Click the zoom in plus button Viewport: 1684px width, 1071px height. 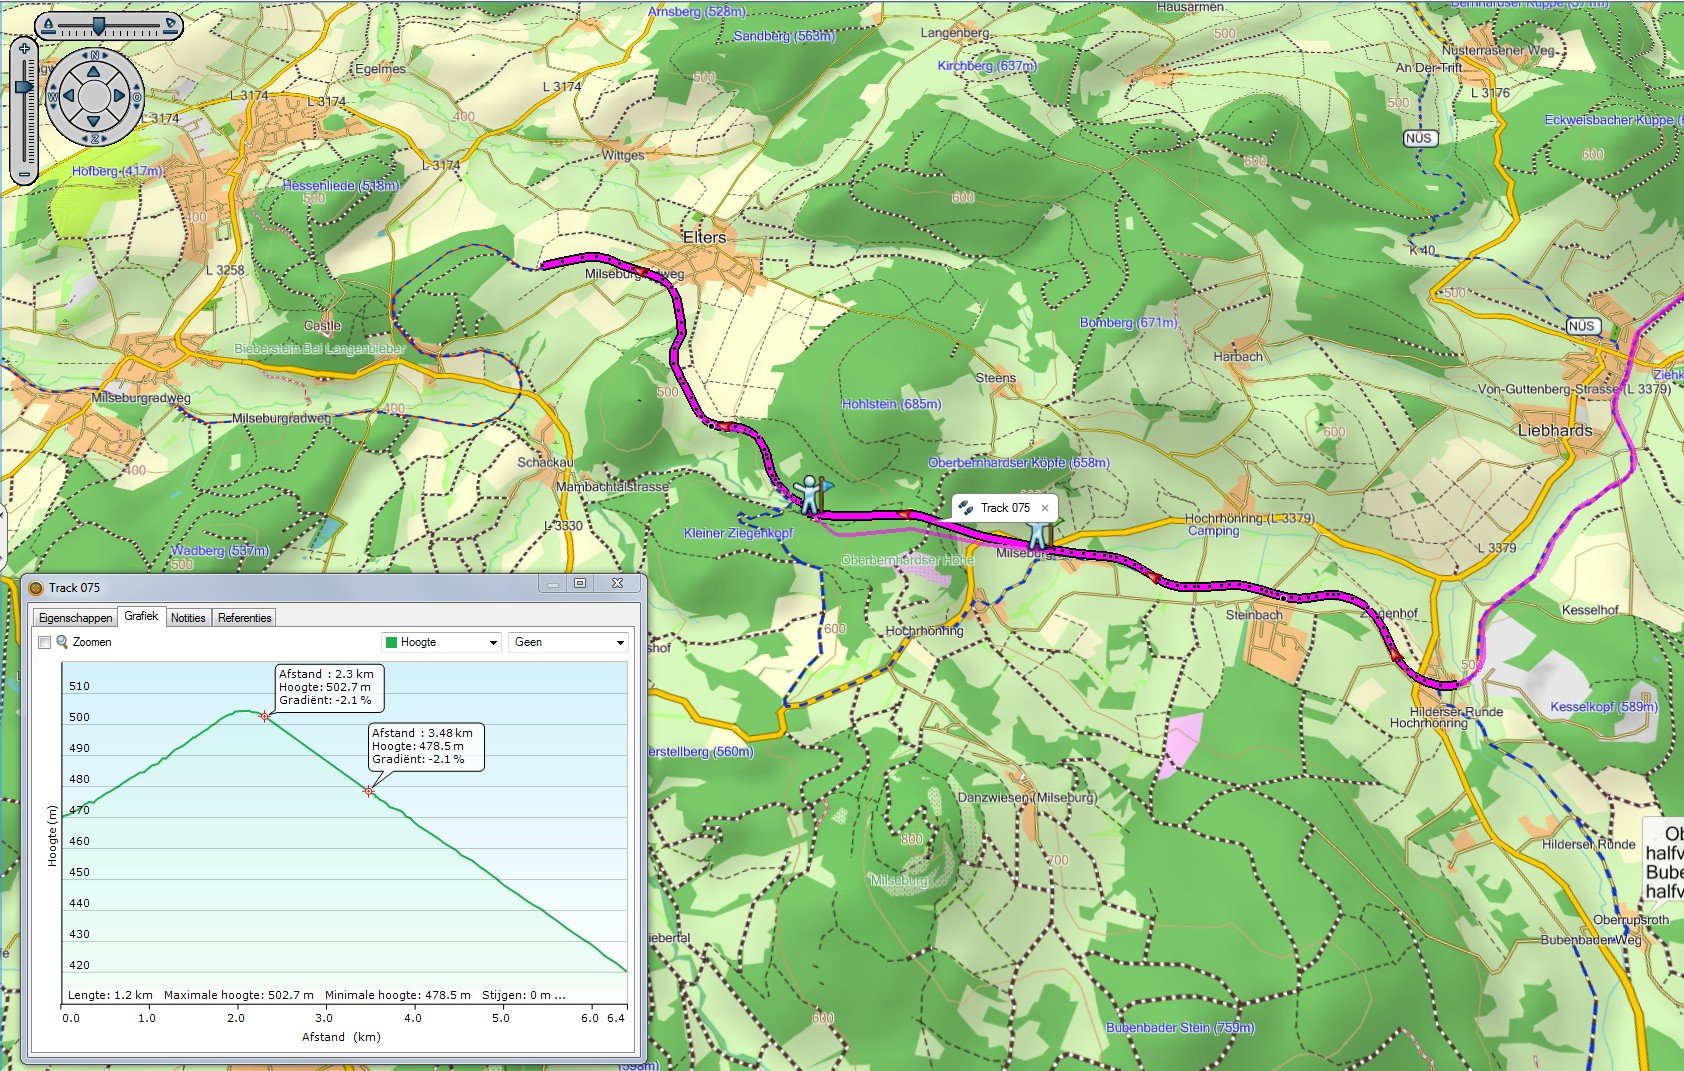24,48
